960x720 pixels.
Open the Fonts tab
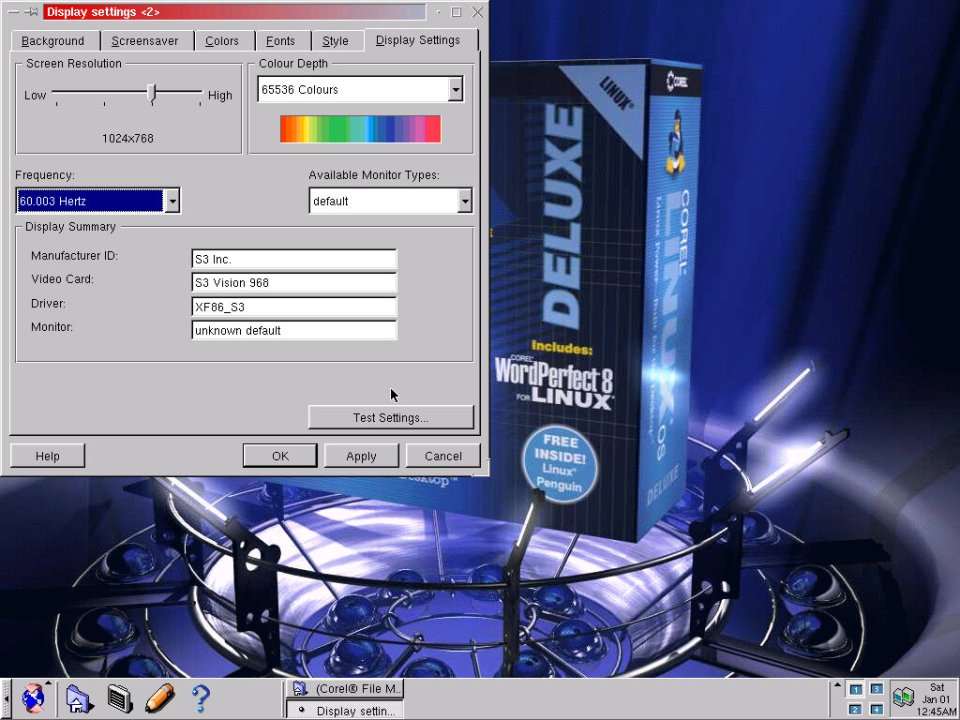[x=280, y=41]
